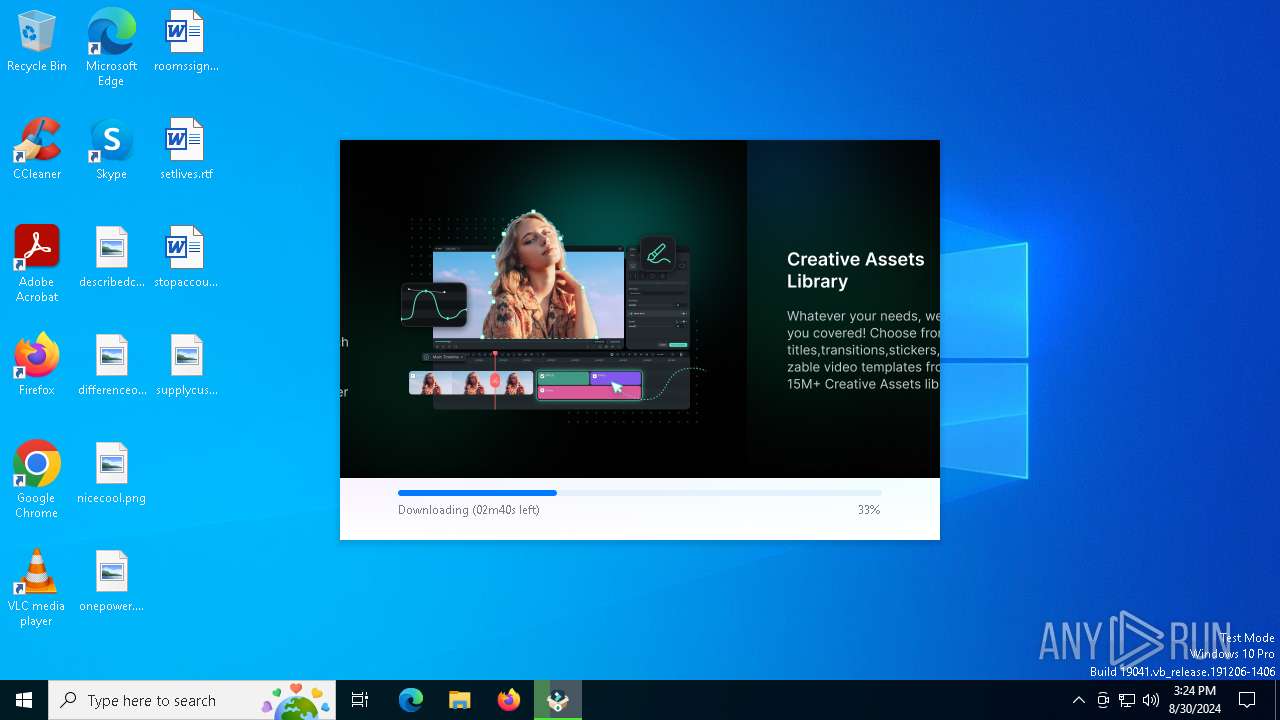Open the Action Center notifications
The image size is (1280, 720).
click(x=1247, y=700)
